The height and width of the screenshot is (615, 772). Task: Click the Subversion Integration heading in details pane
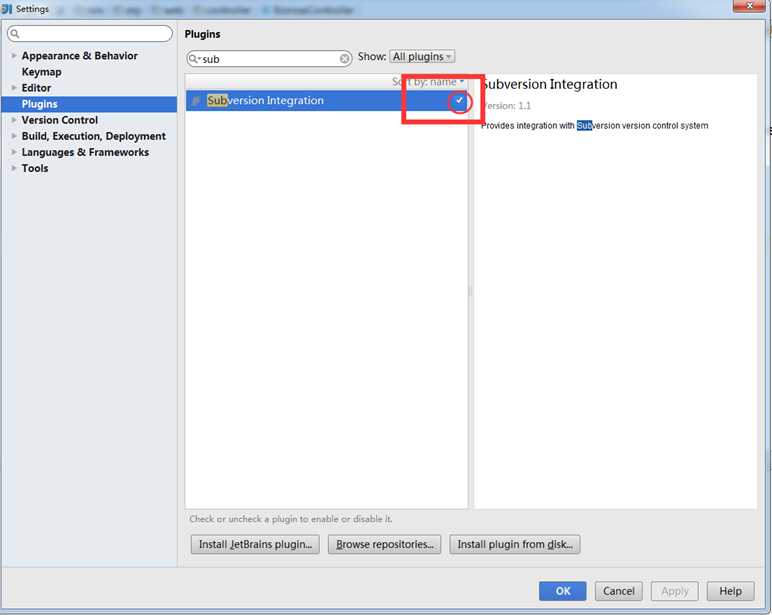(549, 84)
